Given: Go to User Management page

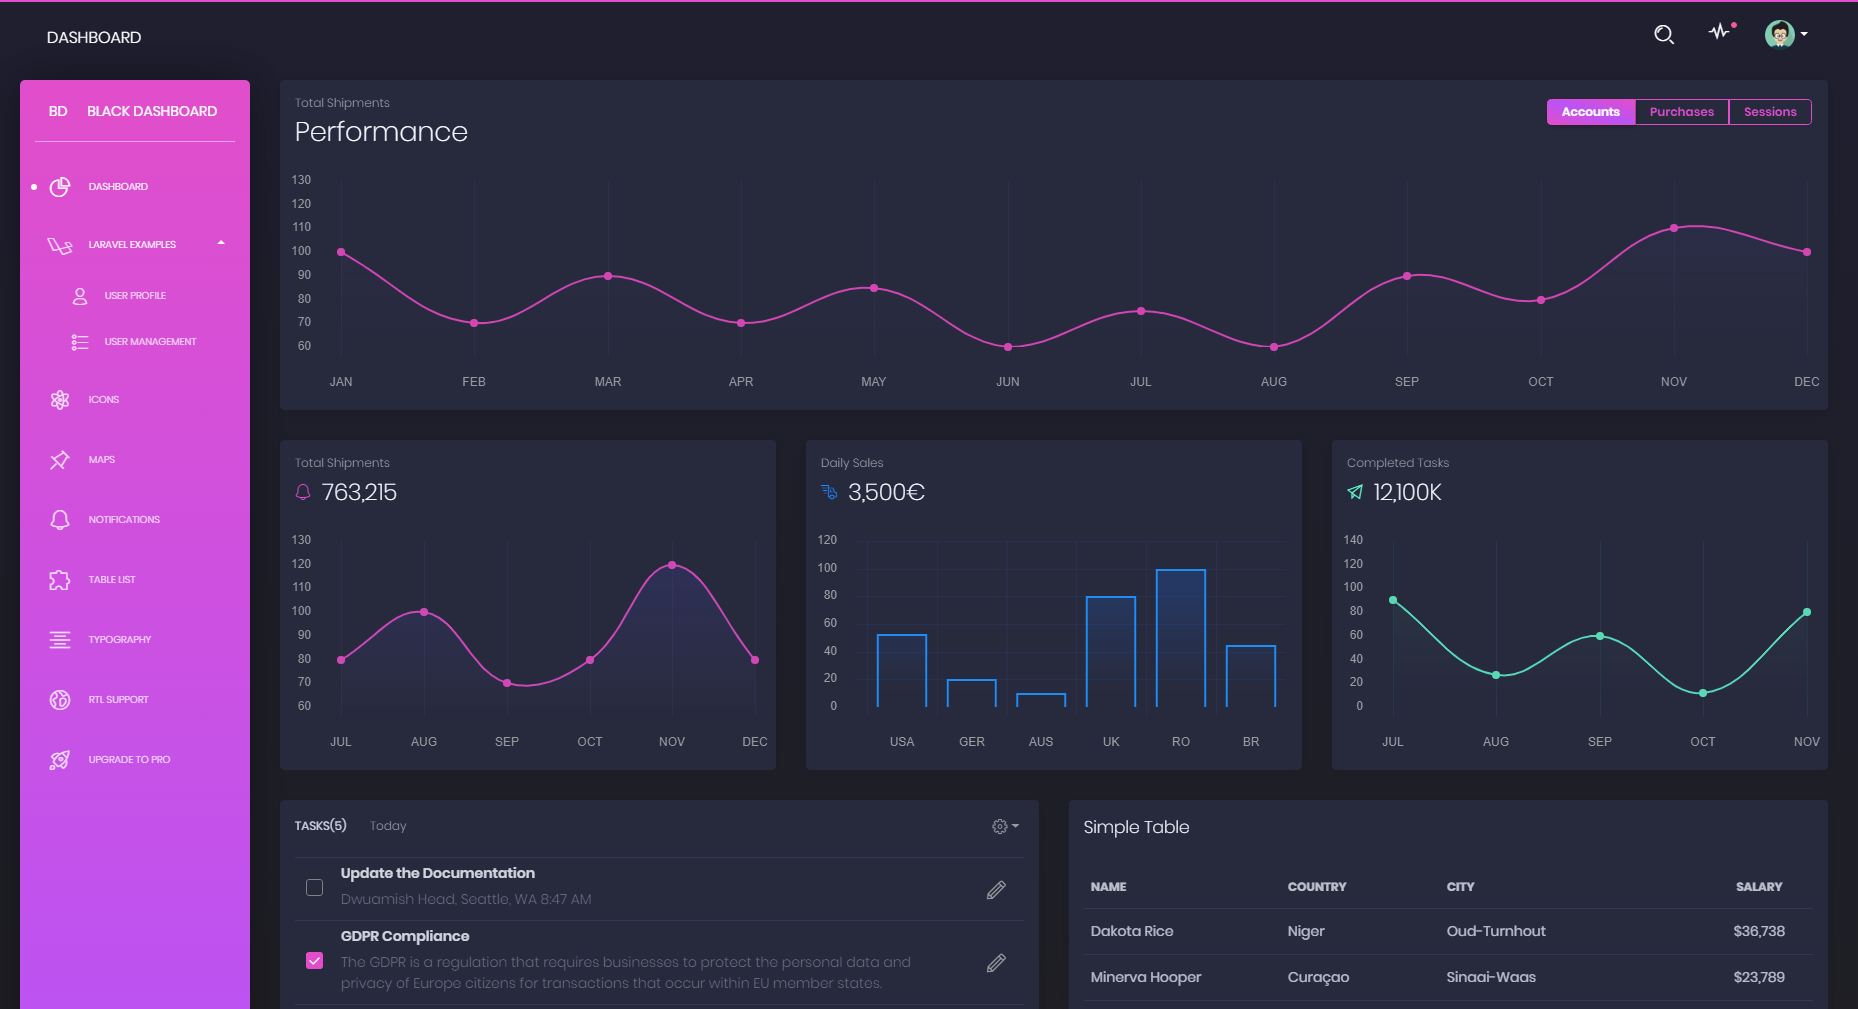Looking at the screenshot, I should pyautogui.click(x=150, y=342).
